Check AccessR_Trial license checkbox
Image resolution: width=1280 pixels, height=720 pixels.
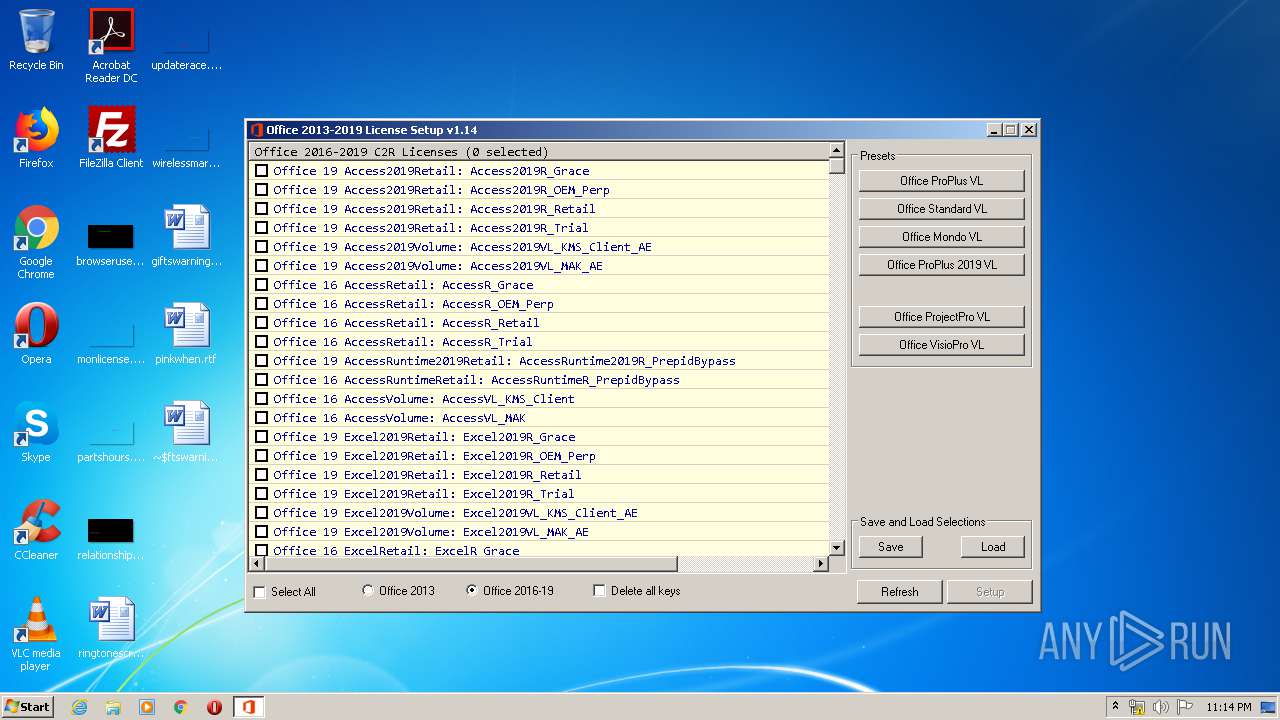(x=261, y=342)
